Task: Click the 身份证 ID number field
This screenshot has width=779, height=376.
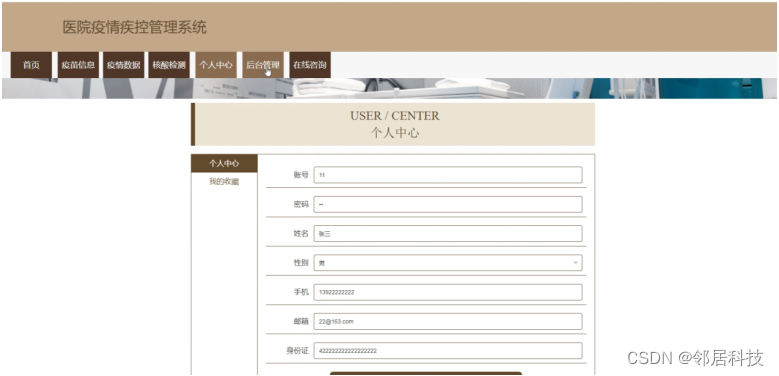Action: (448, 351)
